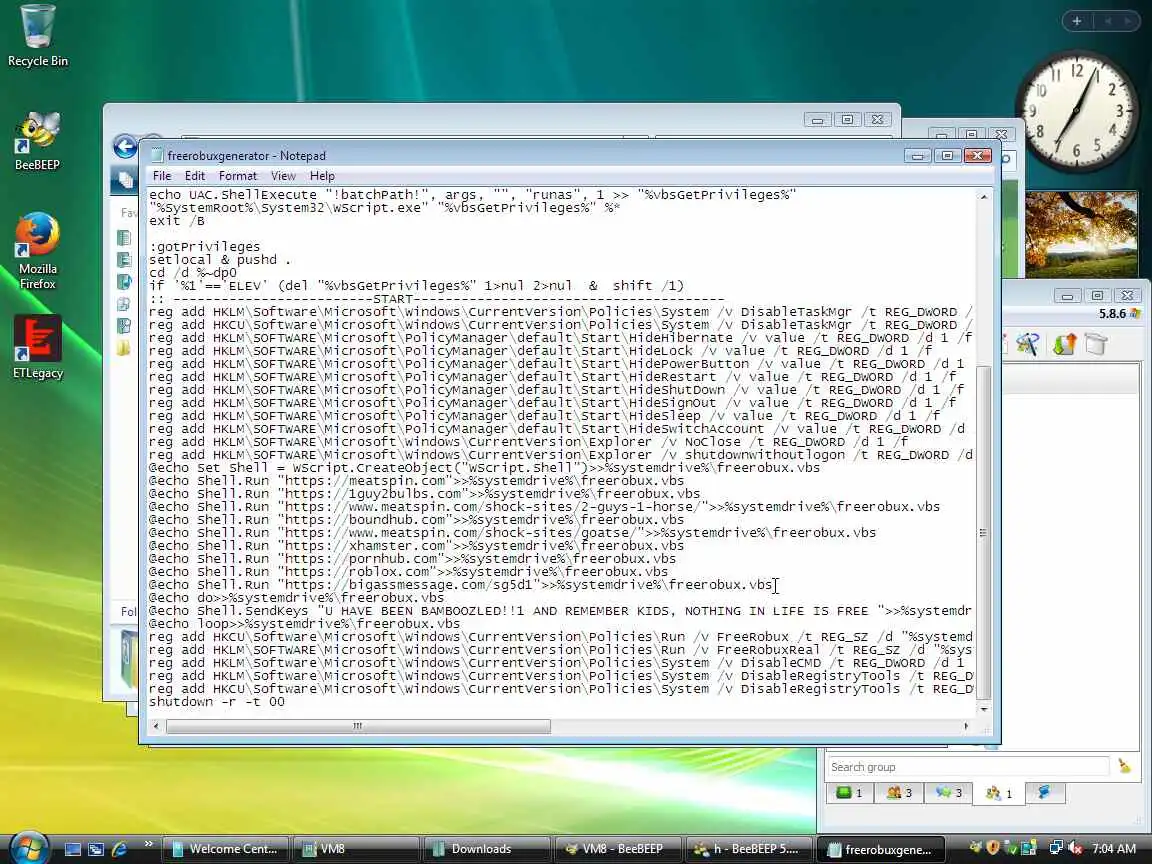Click the Music icon in Explorer favorites
The image size is (1152, 864).
123,281
